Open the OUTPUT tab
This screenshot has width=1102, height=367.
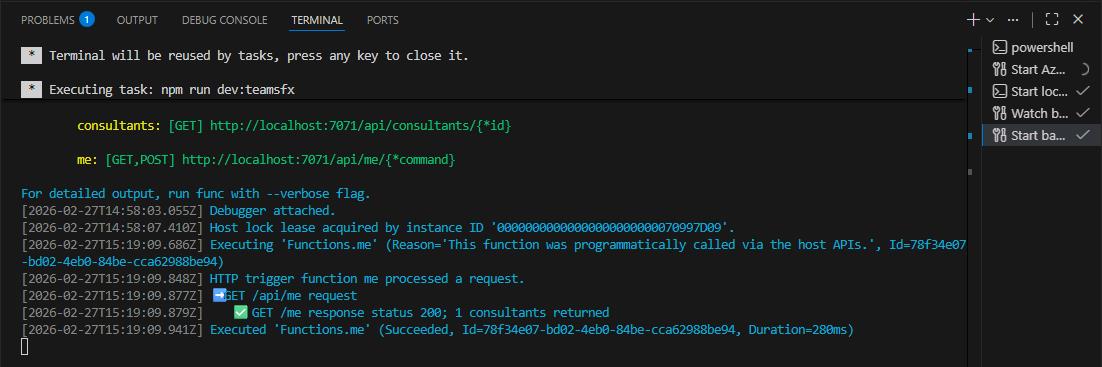[137, 20]
